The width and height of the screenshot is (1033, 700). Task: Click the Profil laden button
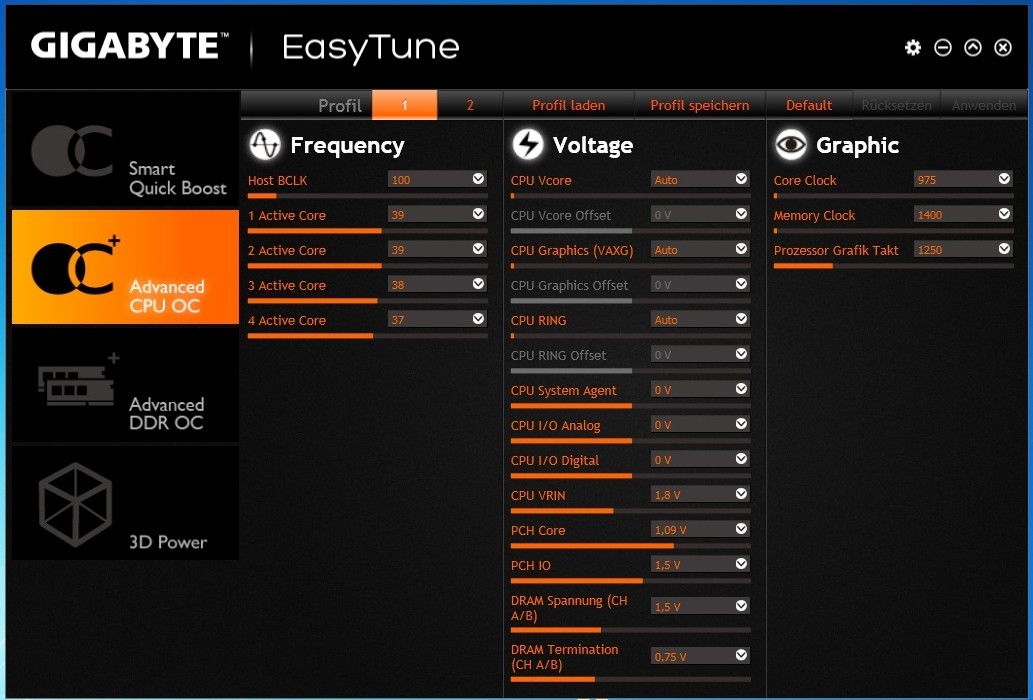pyautogui.click(x=569, y=105)
